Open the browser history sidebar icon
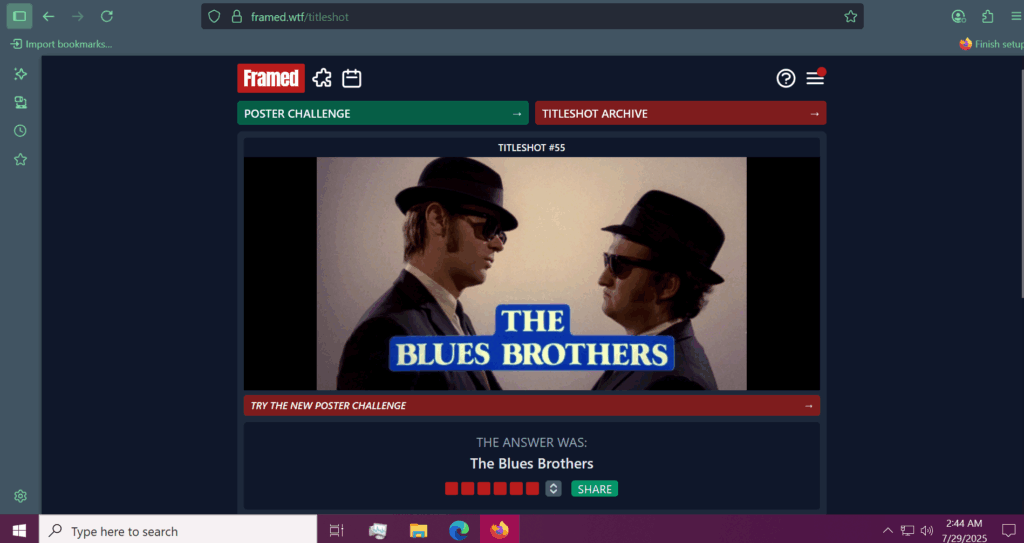The width and height of the screenshot is (1024, 543). [20, 131]
